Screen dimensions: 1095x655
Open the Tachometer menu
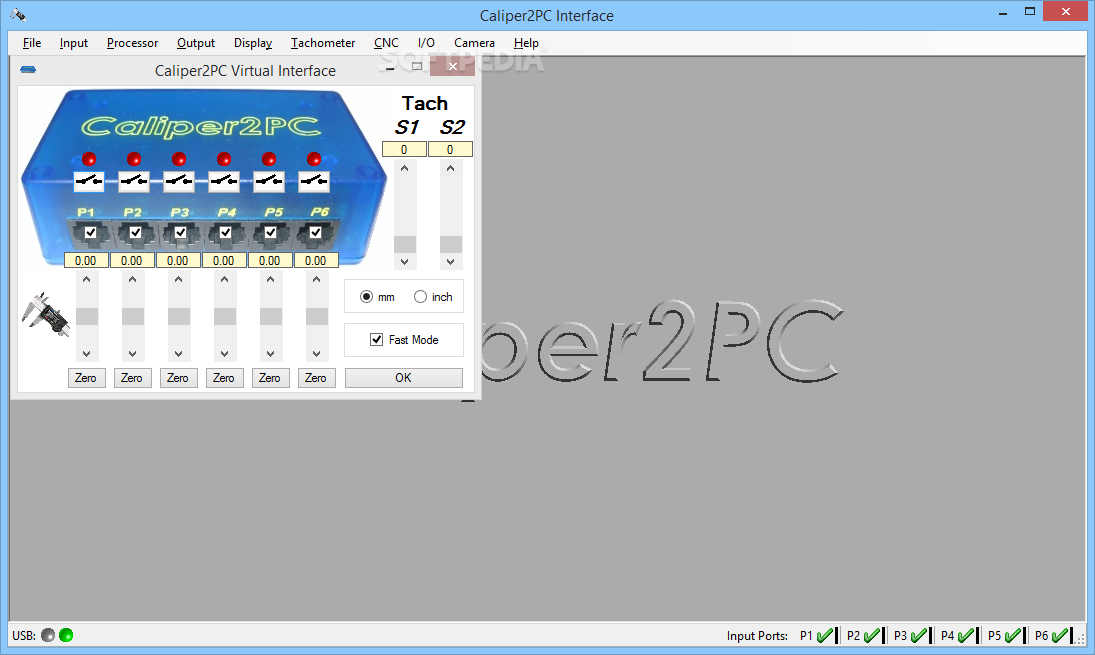(x=323, y=43)
